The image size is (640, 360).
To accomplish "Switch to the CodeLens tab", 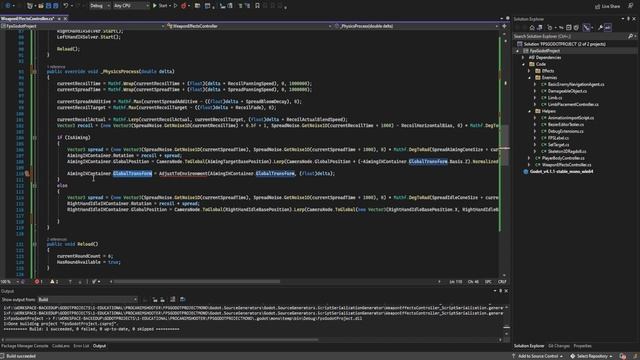I will (61, 346).
